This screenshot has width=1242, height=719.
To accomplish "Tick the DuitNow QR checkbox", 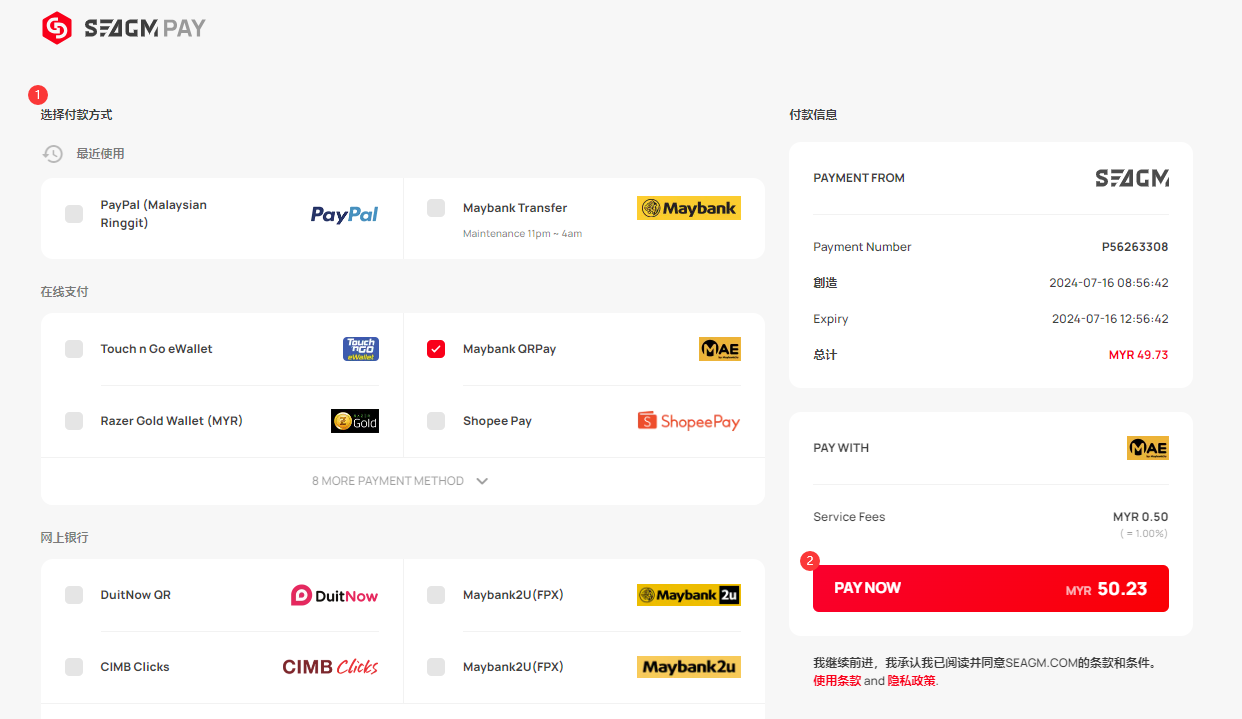I will 74,595.
